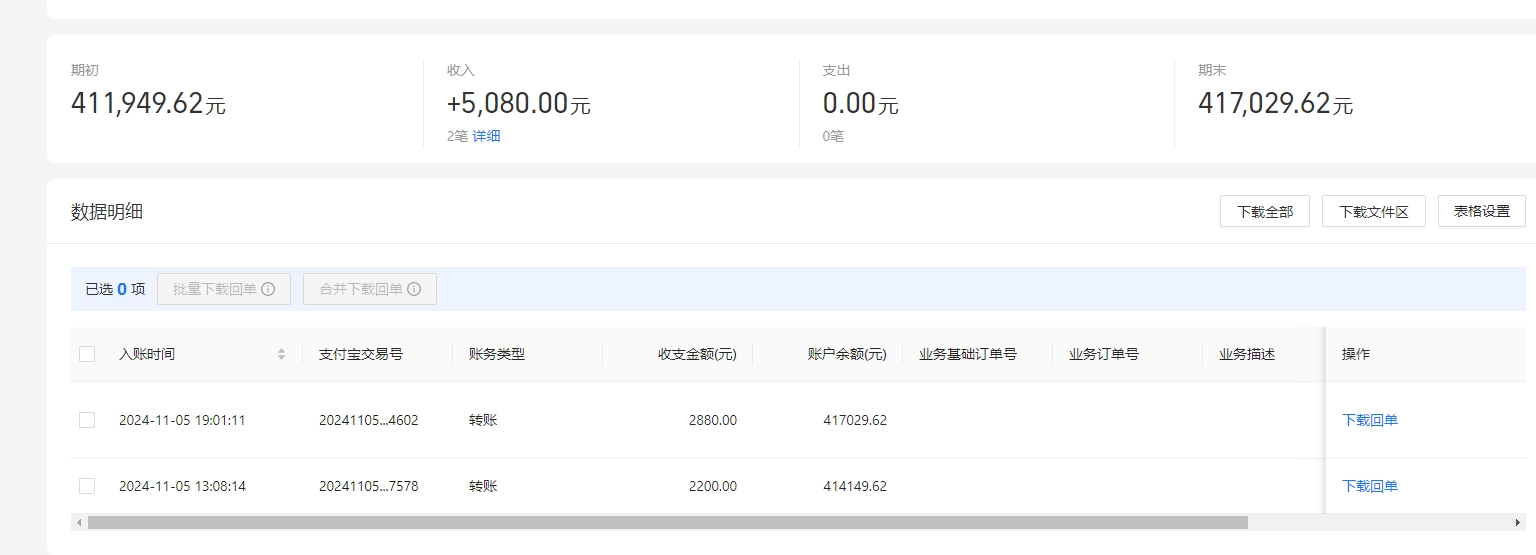The image size is (1536, 555).
Task: Check the row dated 2024-11-05 19:01:11
Action: pos(87,420)
